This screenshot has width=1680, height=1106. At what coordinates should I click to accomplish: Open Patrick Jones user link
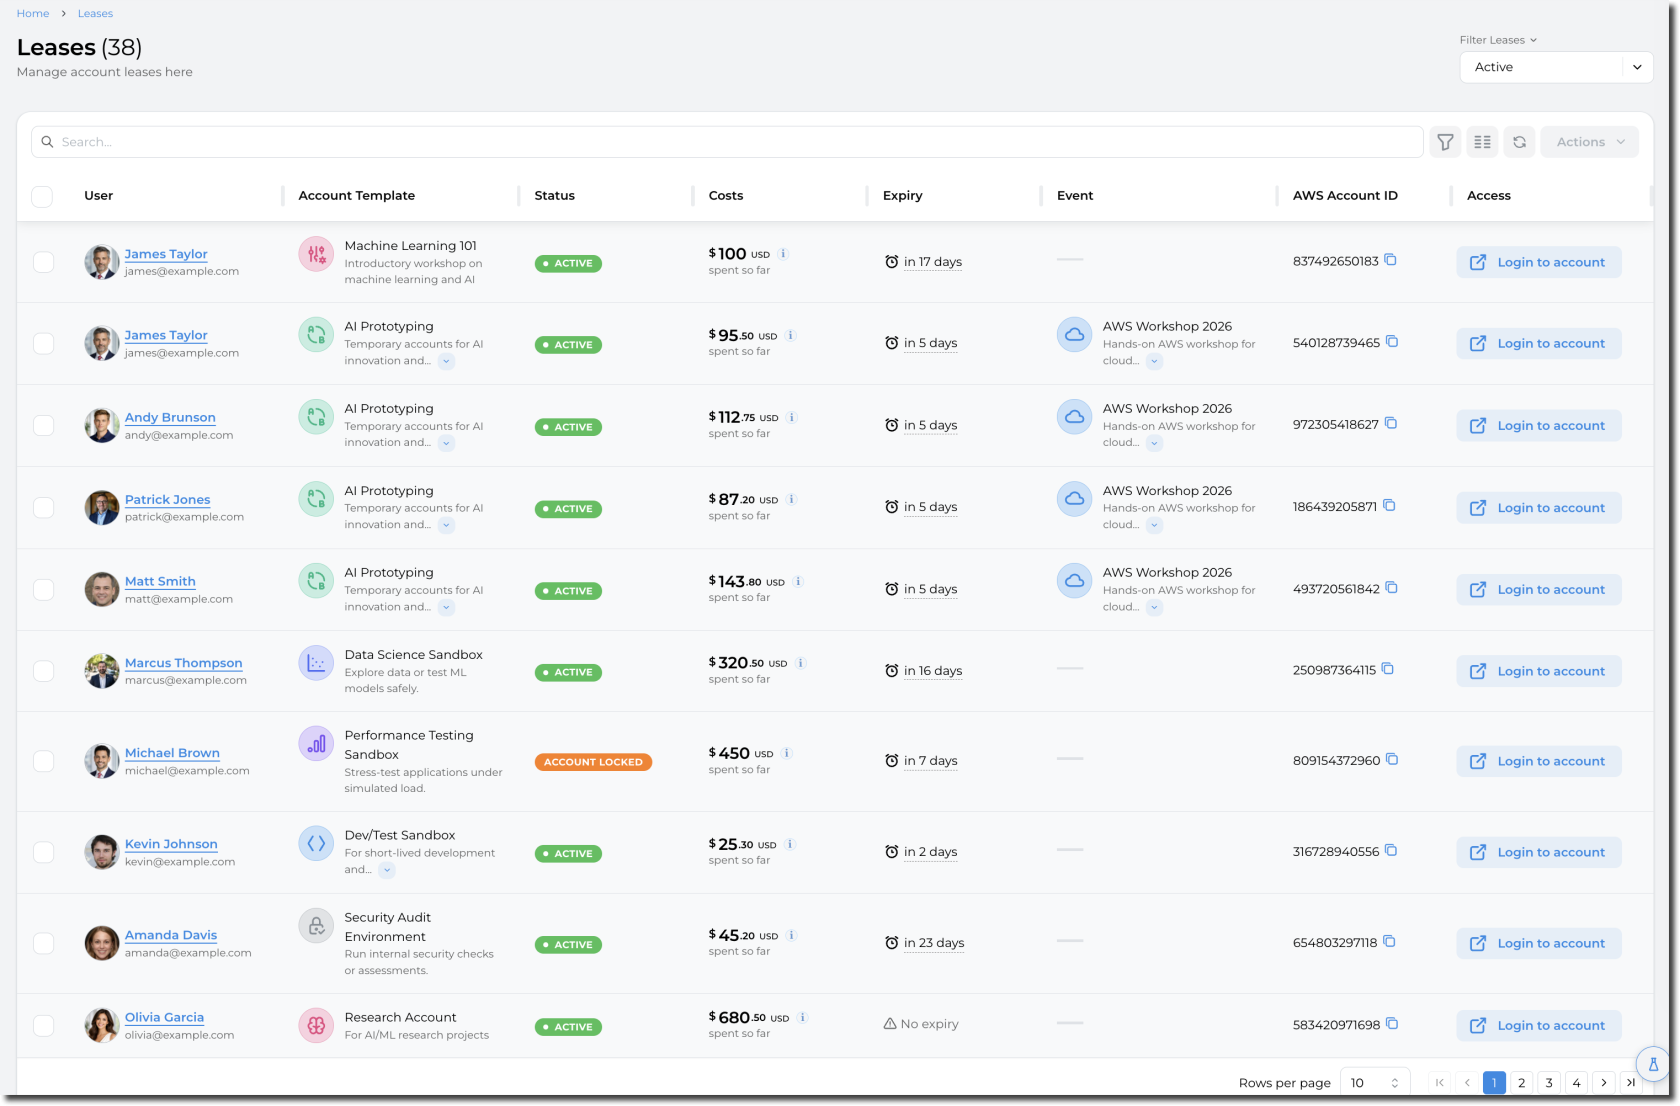(167, 499)
